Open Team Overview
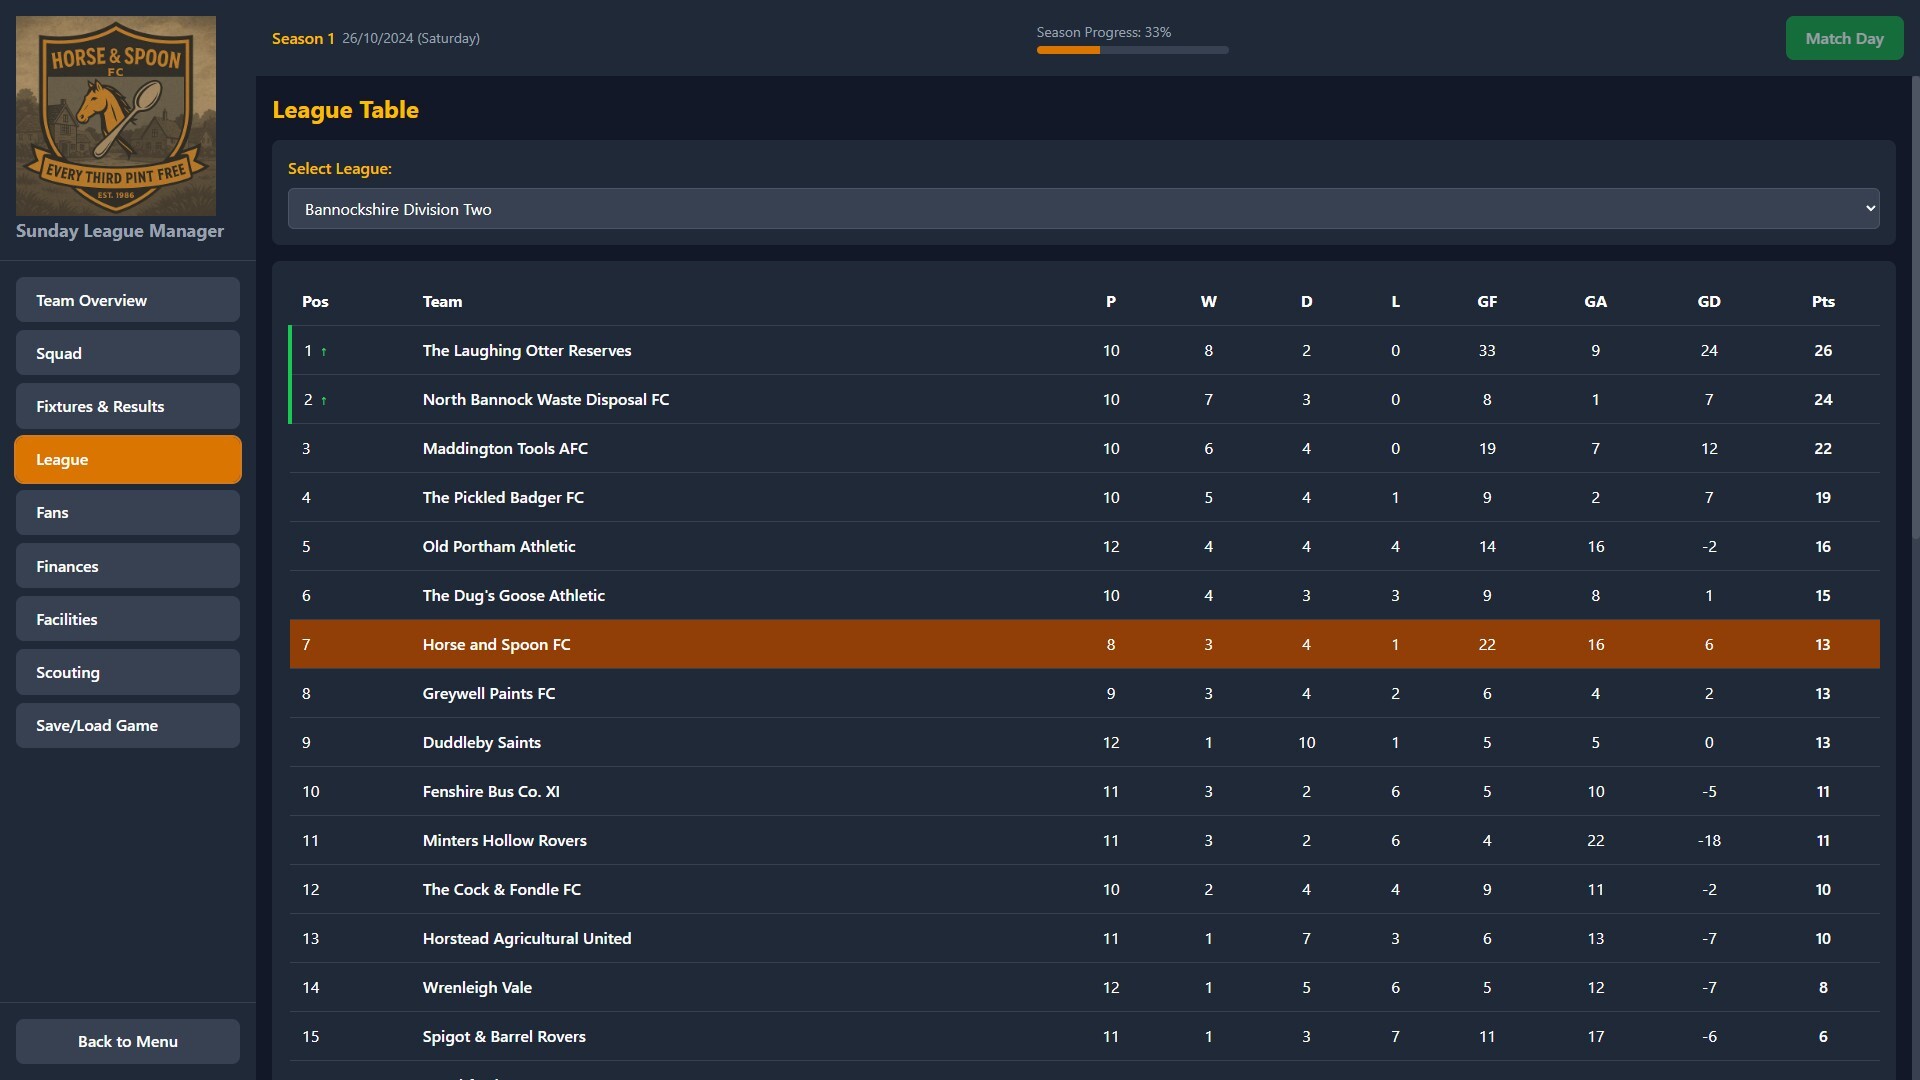This screenshot has width=1920, height=1080. tap(127, 299)
